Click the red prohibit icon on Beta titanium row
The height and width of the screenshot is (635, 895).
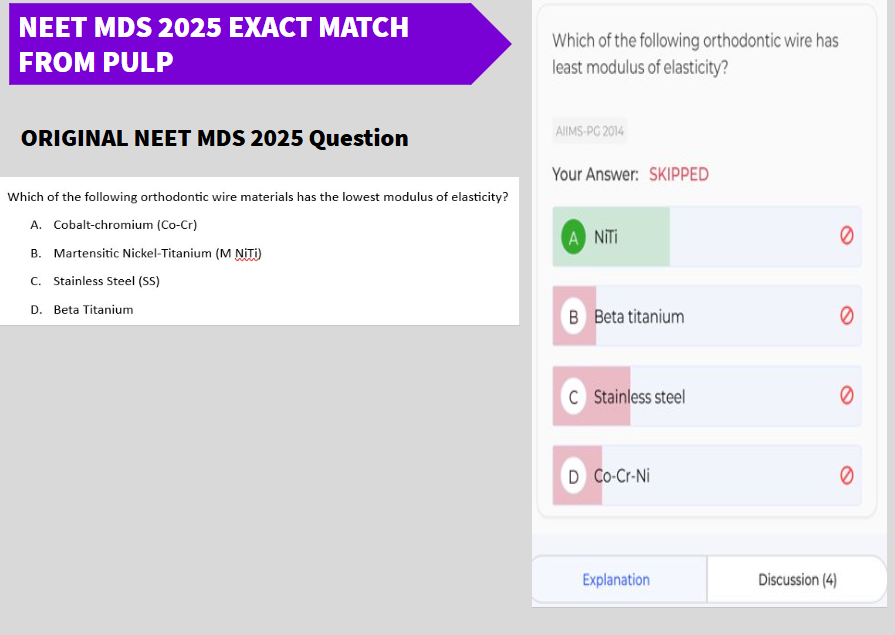point(846,315)
